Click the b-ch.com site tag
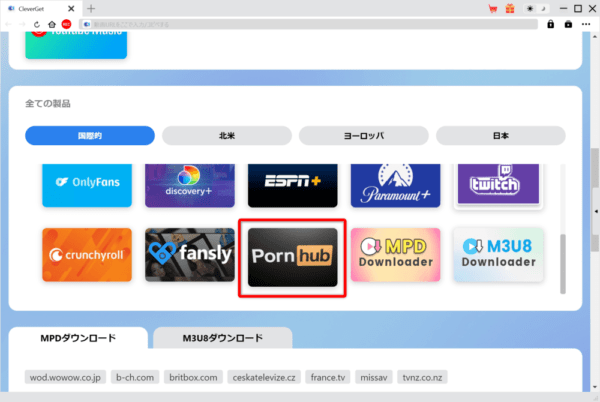This screenshot has width=600, height=402. (x=135, y=377)
